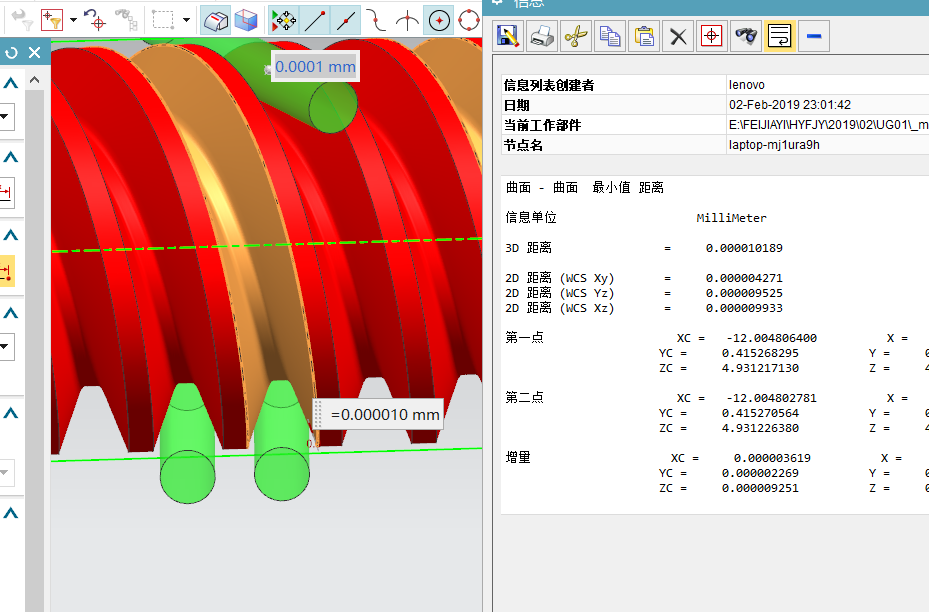929x612 pixels.
Task: Print the information listing
Action: (542, 36)
